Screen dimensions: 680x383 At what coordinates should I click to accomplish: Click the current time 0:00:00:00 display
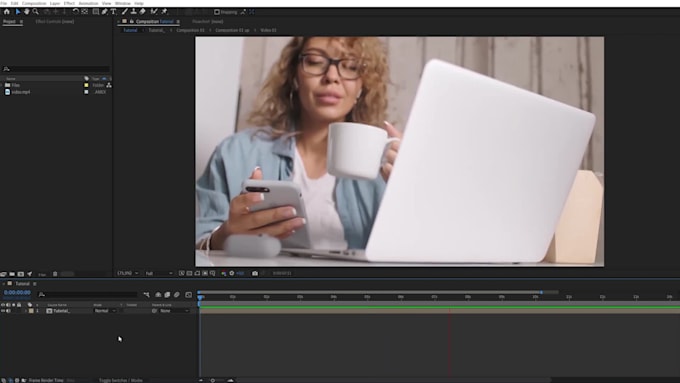17,293
